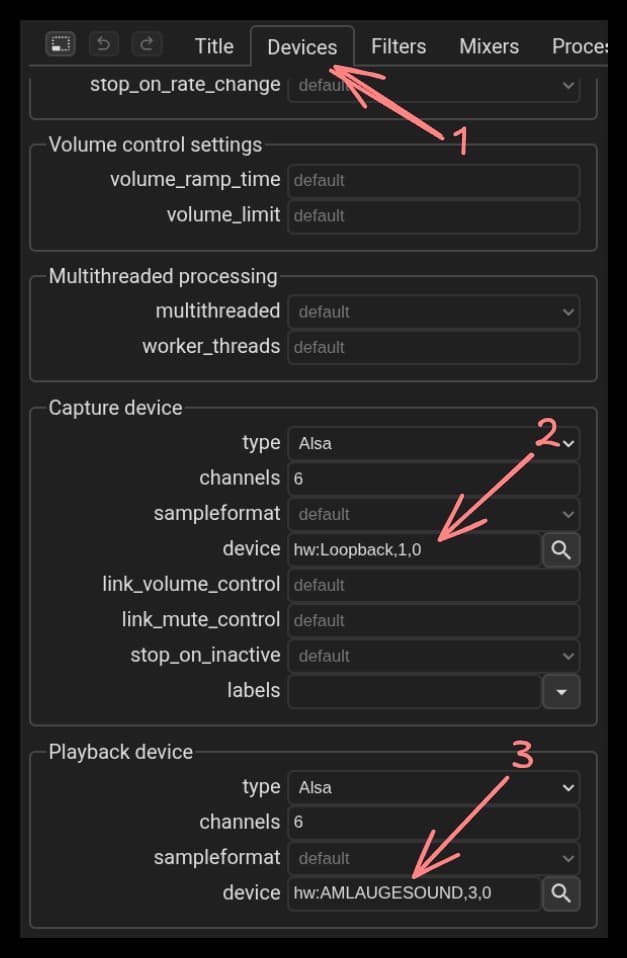Click the redo arrow icon

click(147, 44)
